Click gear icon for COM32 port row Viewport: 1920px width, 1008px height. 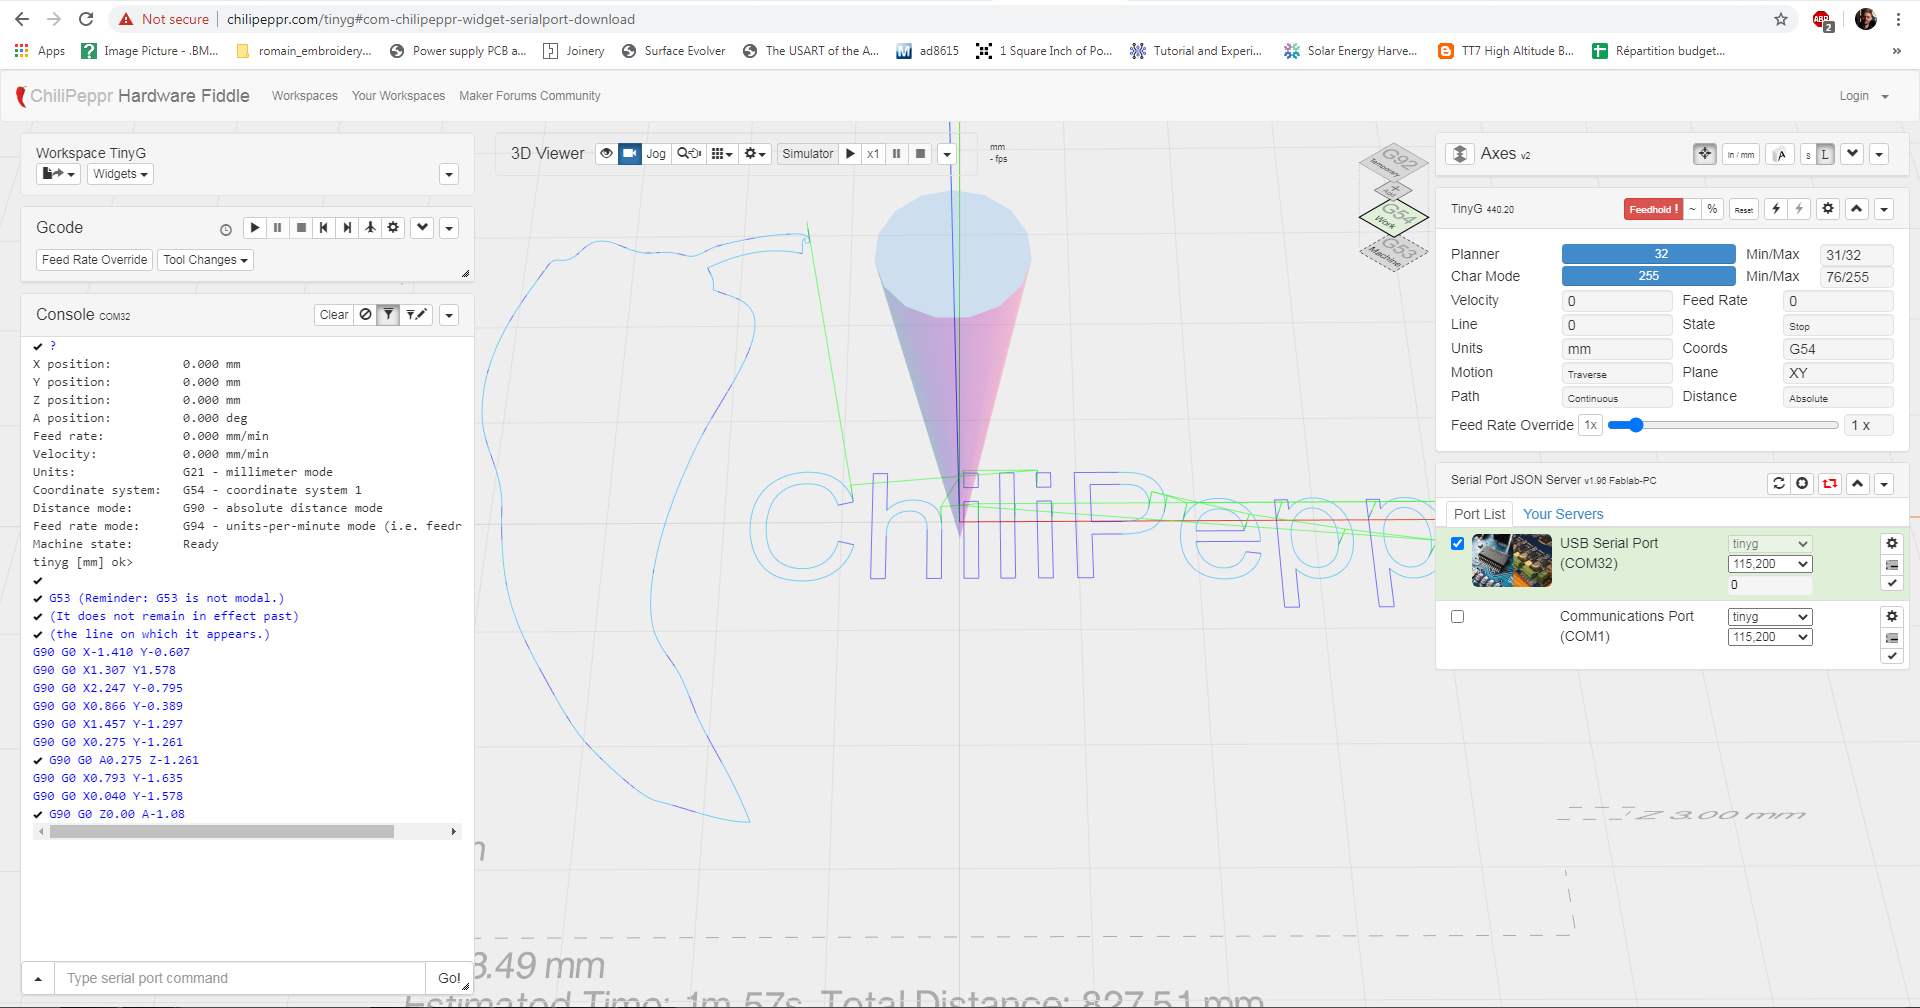pos(1892,543)
